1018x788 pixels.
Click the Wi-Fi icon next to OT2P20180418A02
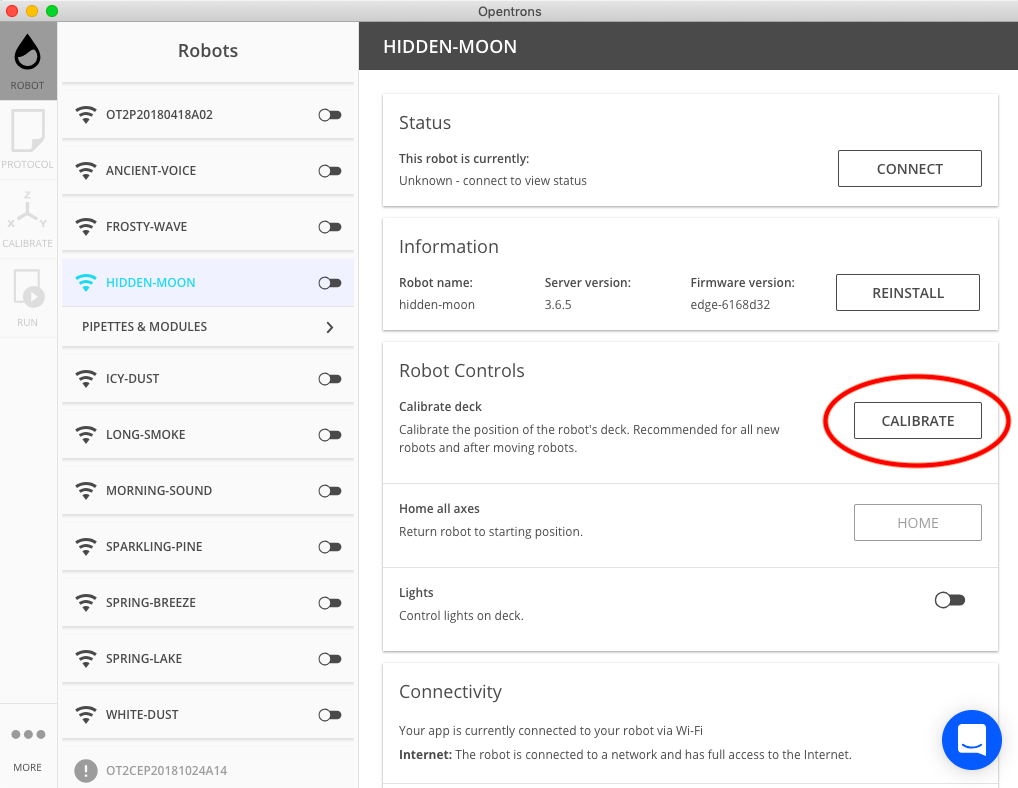[x=86, y=115]
